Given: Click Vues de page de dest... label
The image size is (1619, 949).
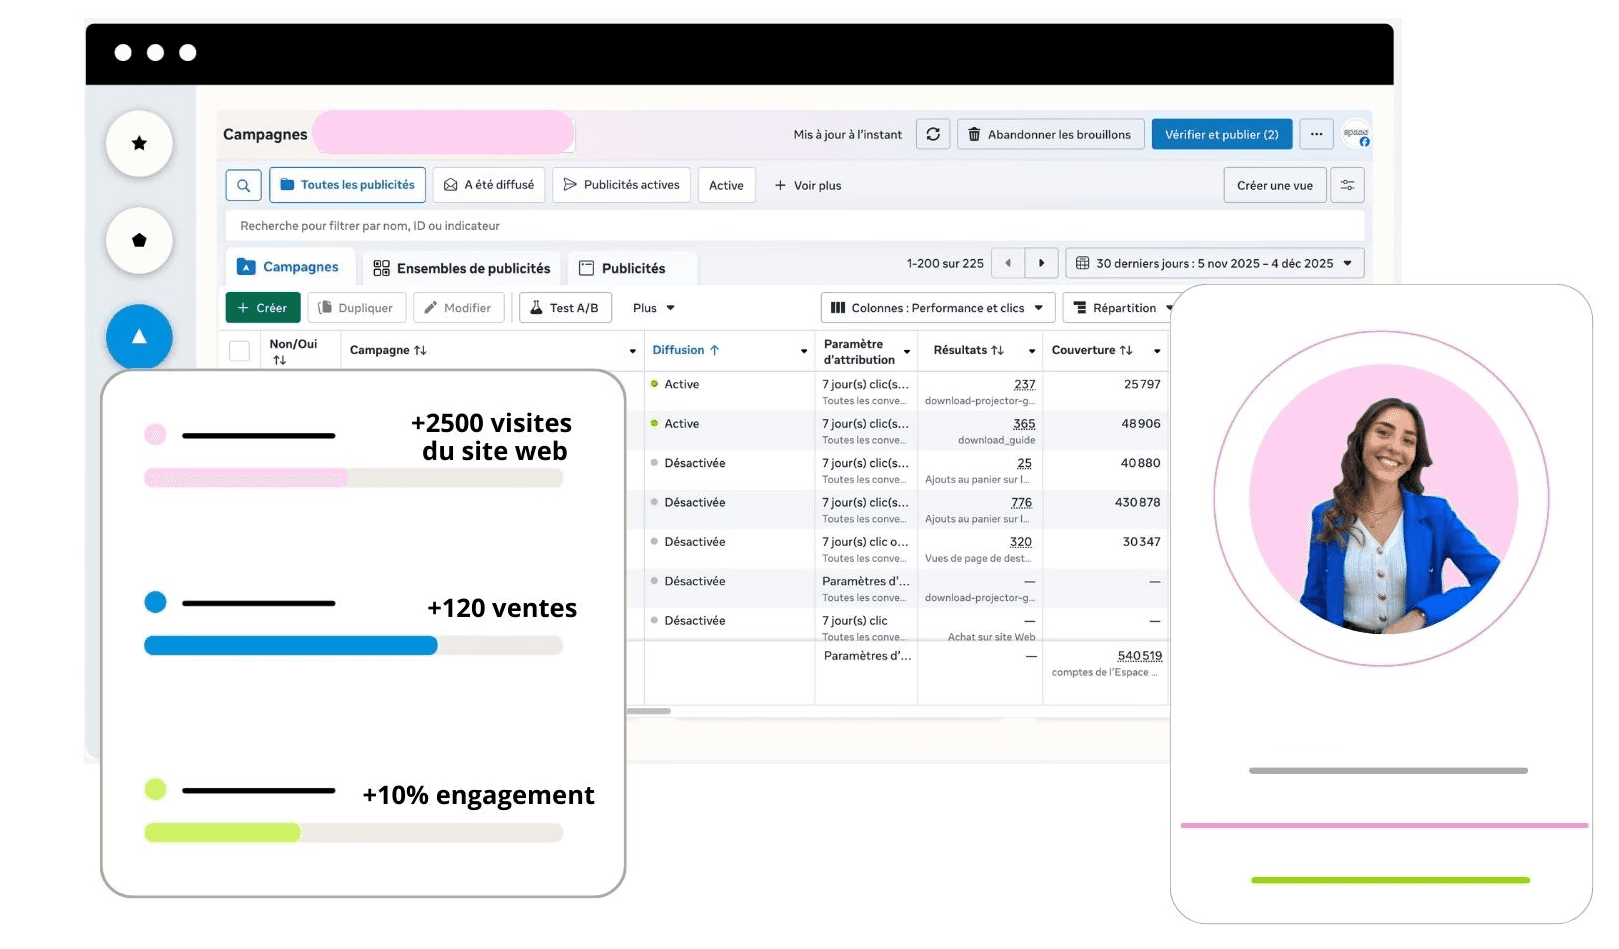Looking at the screenshot, I should pos(978,558).
